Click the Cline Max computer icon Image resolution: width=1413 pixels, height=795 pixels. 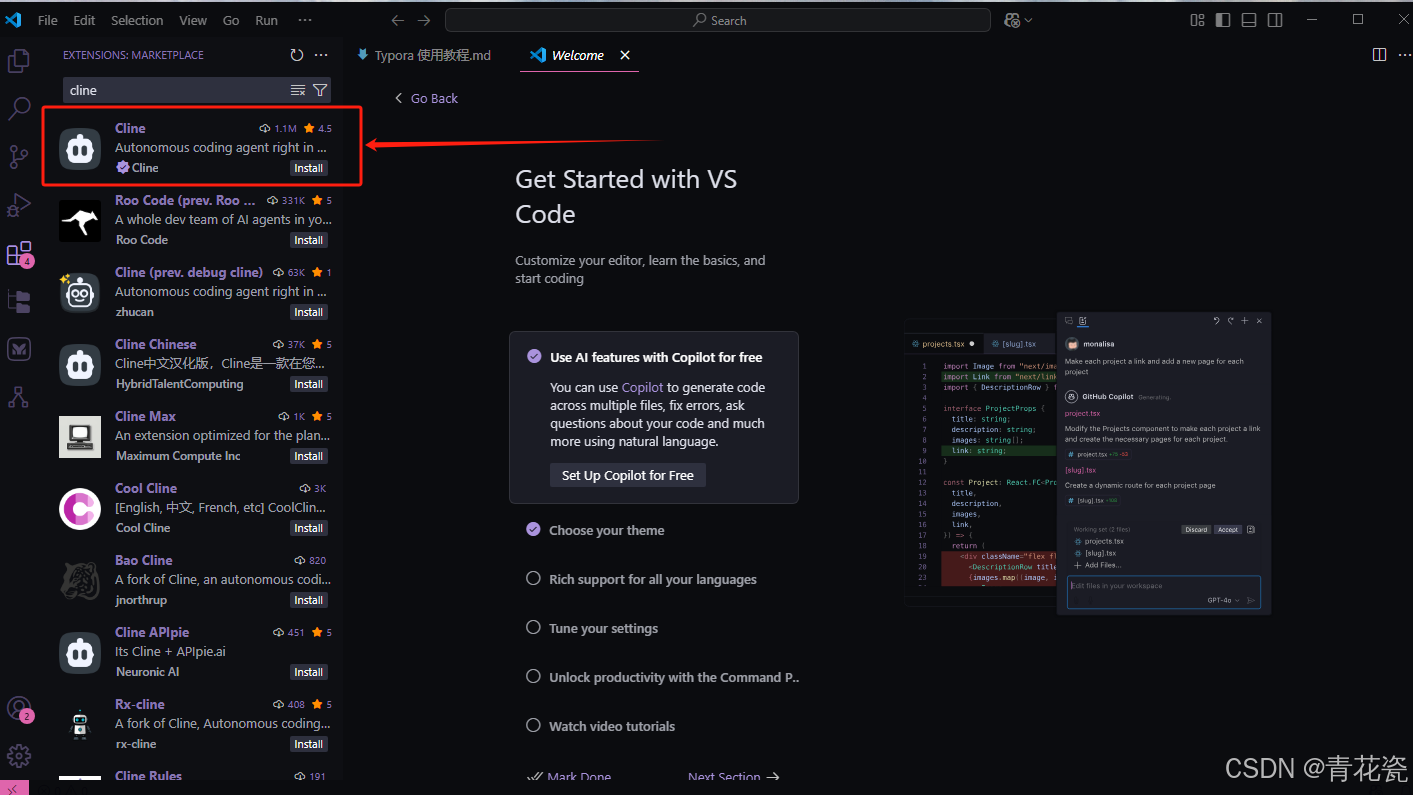pos(80,436)
